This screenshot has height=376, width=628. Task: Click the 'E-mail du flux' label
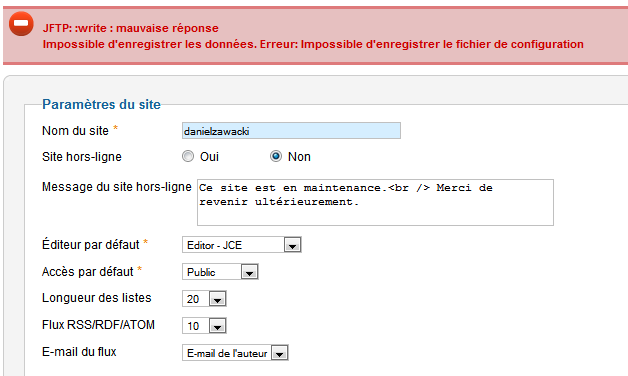click(79, 352)
